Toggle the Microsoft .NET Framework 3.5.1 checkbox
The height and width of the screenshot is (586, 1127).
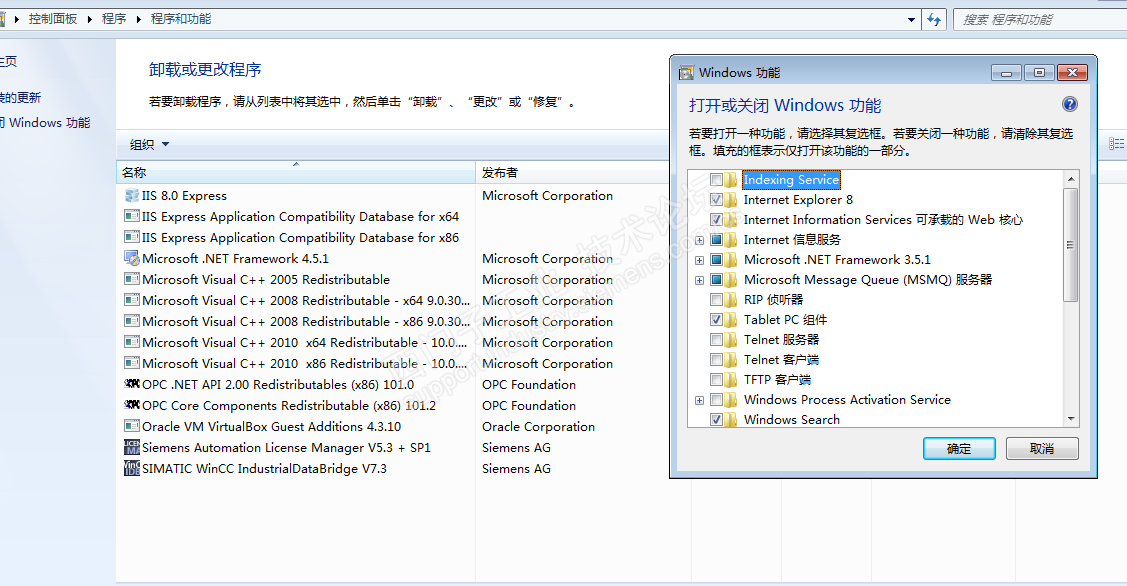[x=716, y=260]
